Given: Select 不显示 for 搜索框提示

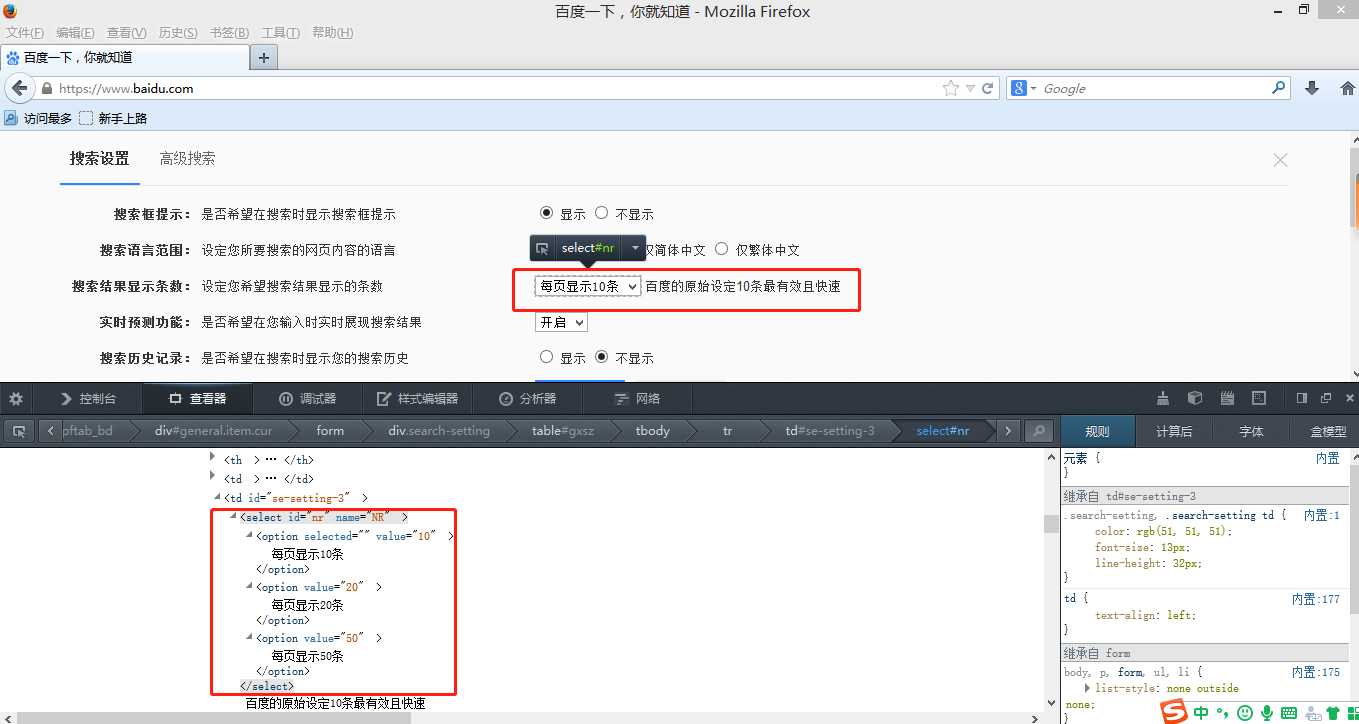Looking at the screenshot, I should point(601,213).
